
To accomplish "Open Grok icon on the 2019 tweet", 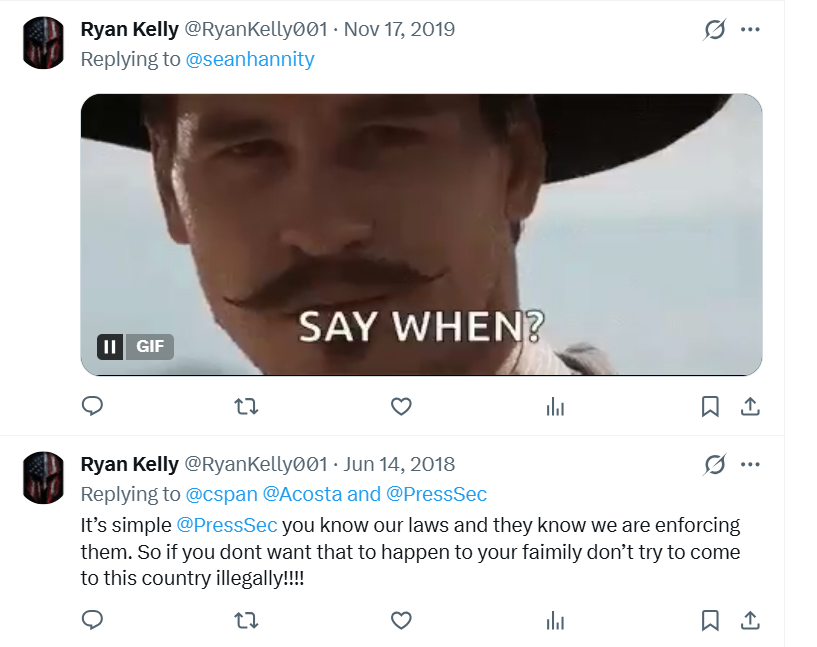I will [x=714, y=30].
